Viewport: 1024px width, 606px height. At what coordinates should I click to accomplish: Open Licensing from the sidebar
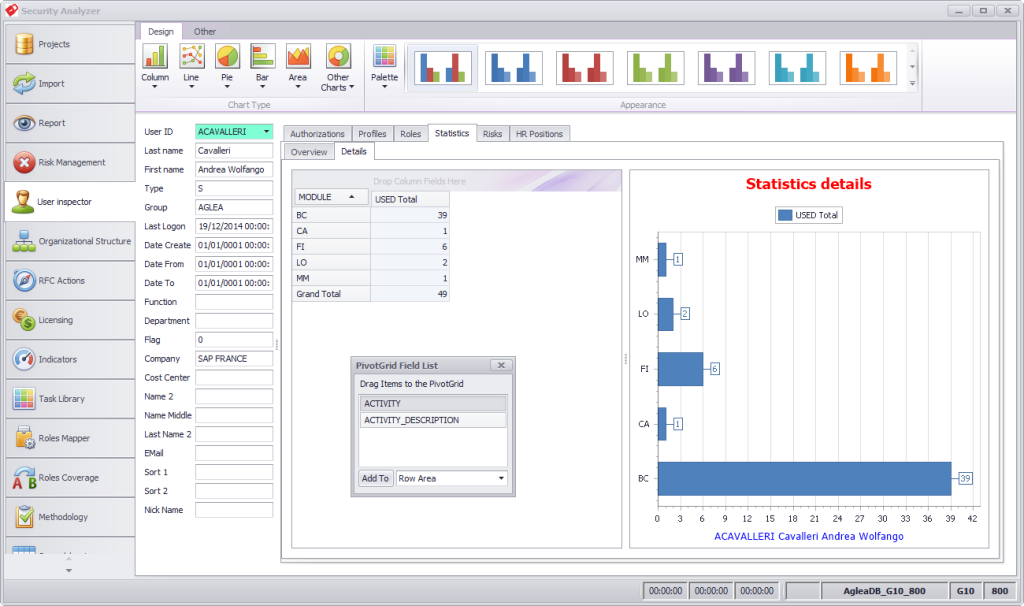click(68, 320)
